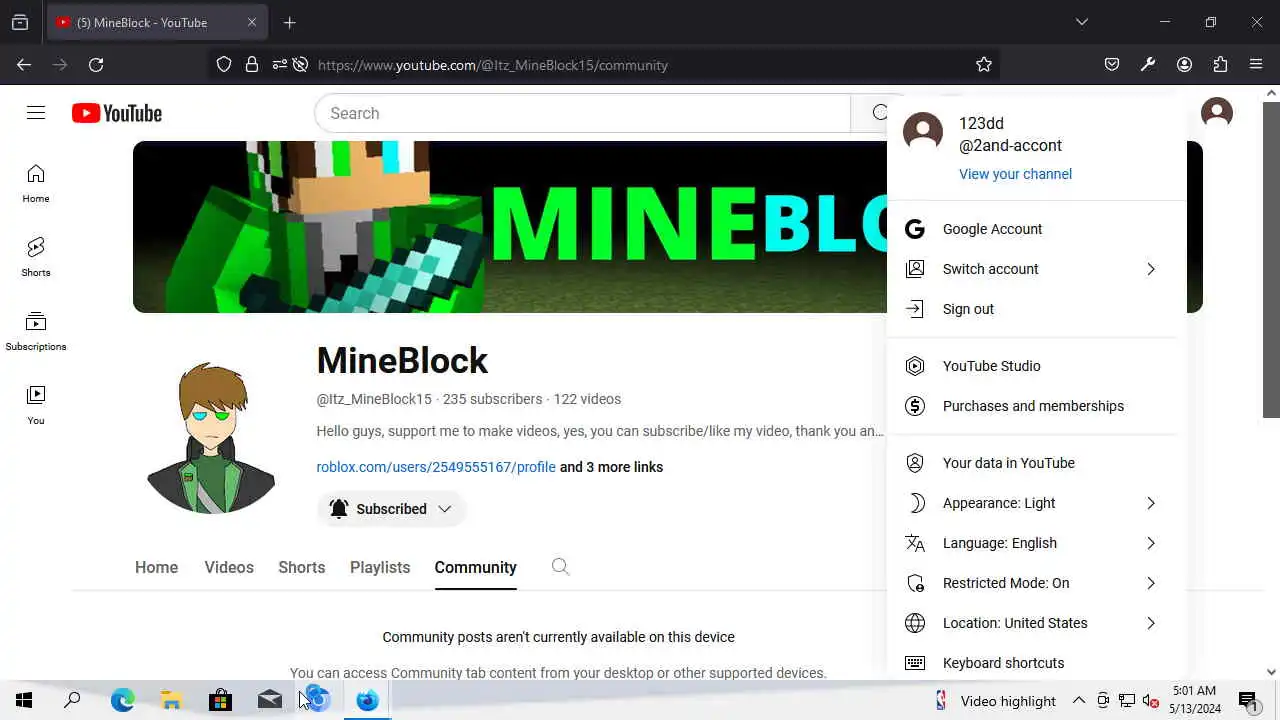Open Firefox application hamburger menu
The width and height of the screenshot is (1280, 720).
pos(1256,64)
